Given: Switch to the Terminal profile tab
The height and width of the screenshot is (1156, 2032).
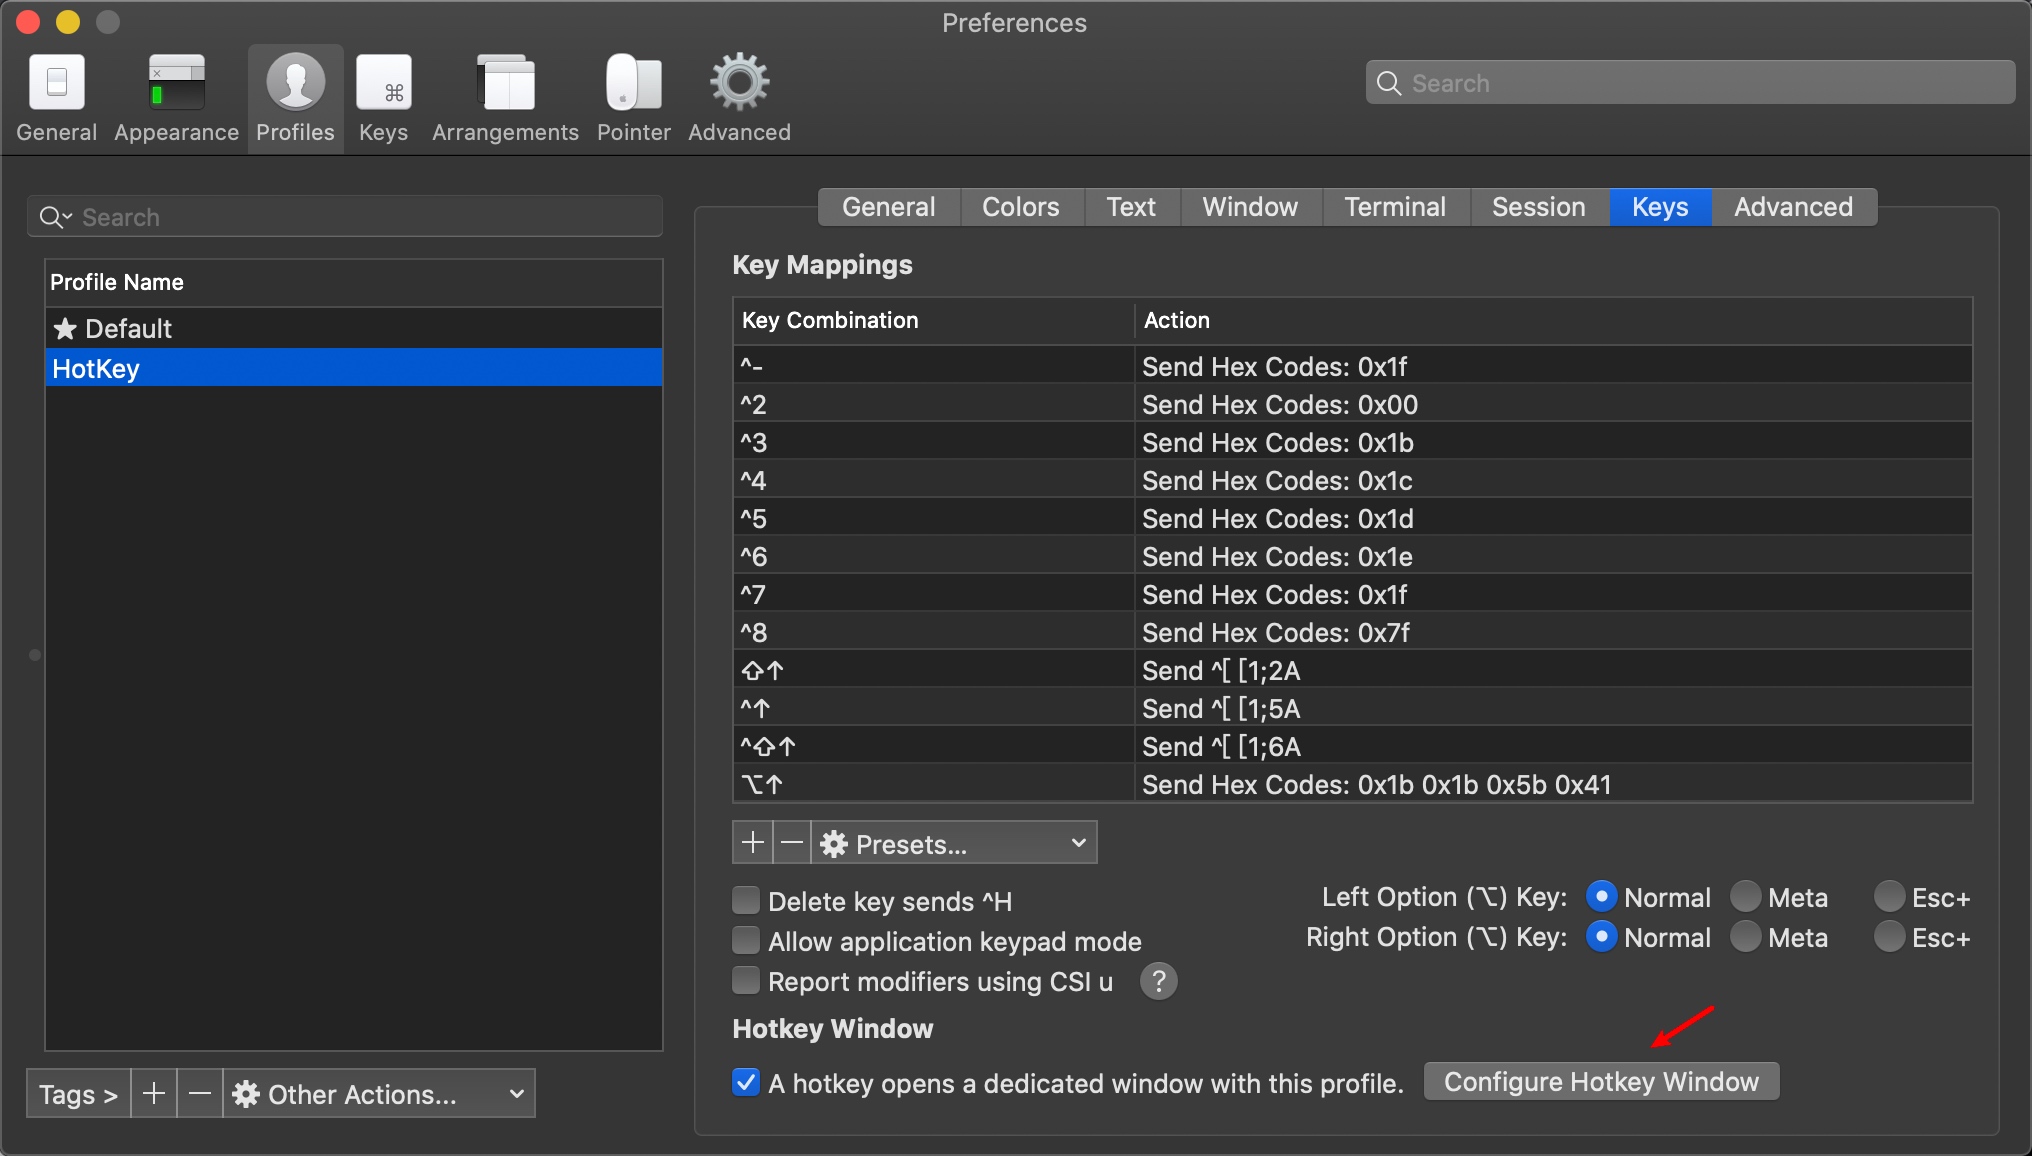Looking at the screenshot, I should coord(1394,207).
